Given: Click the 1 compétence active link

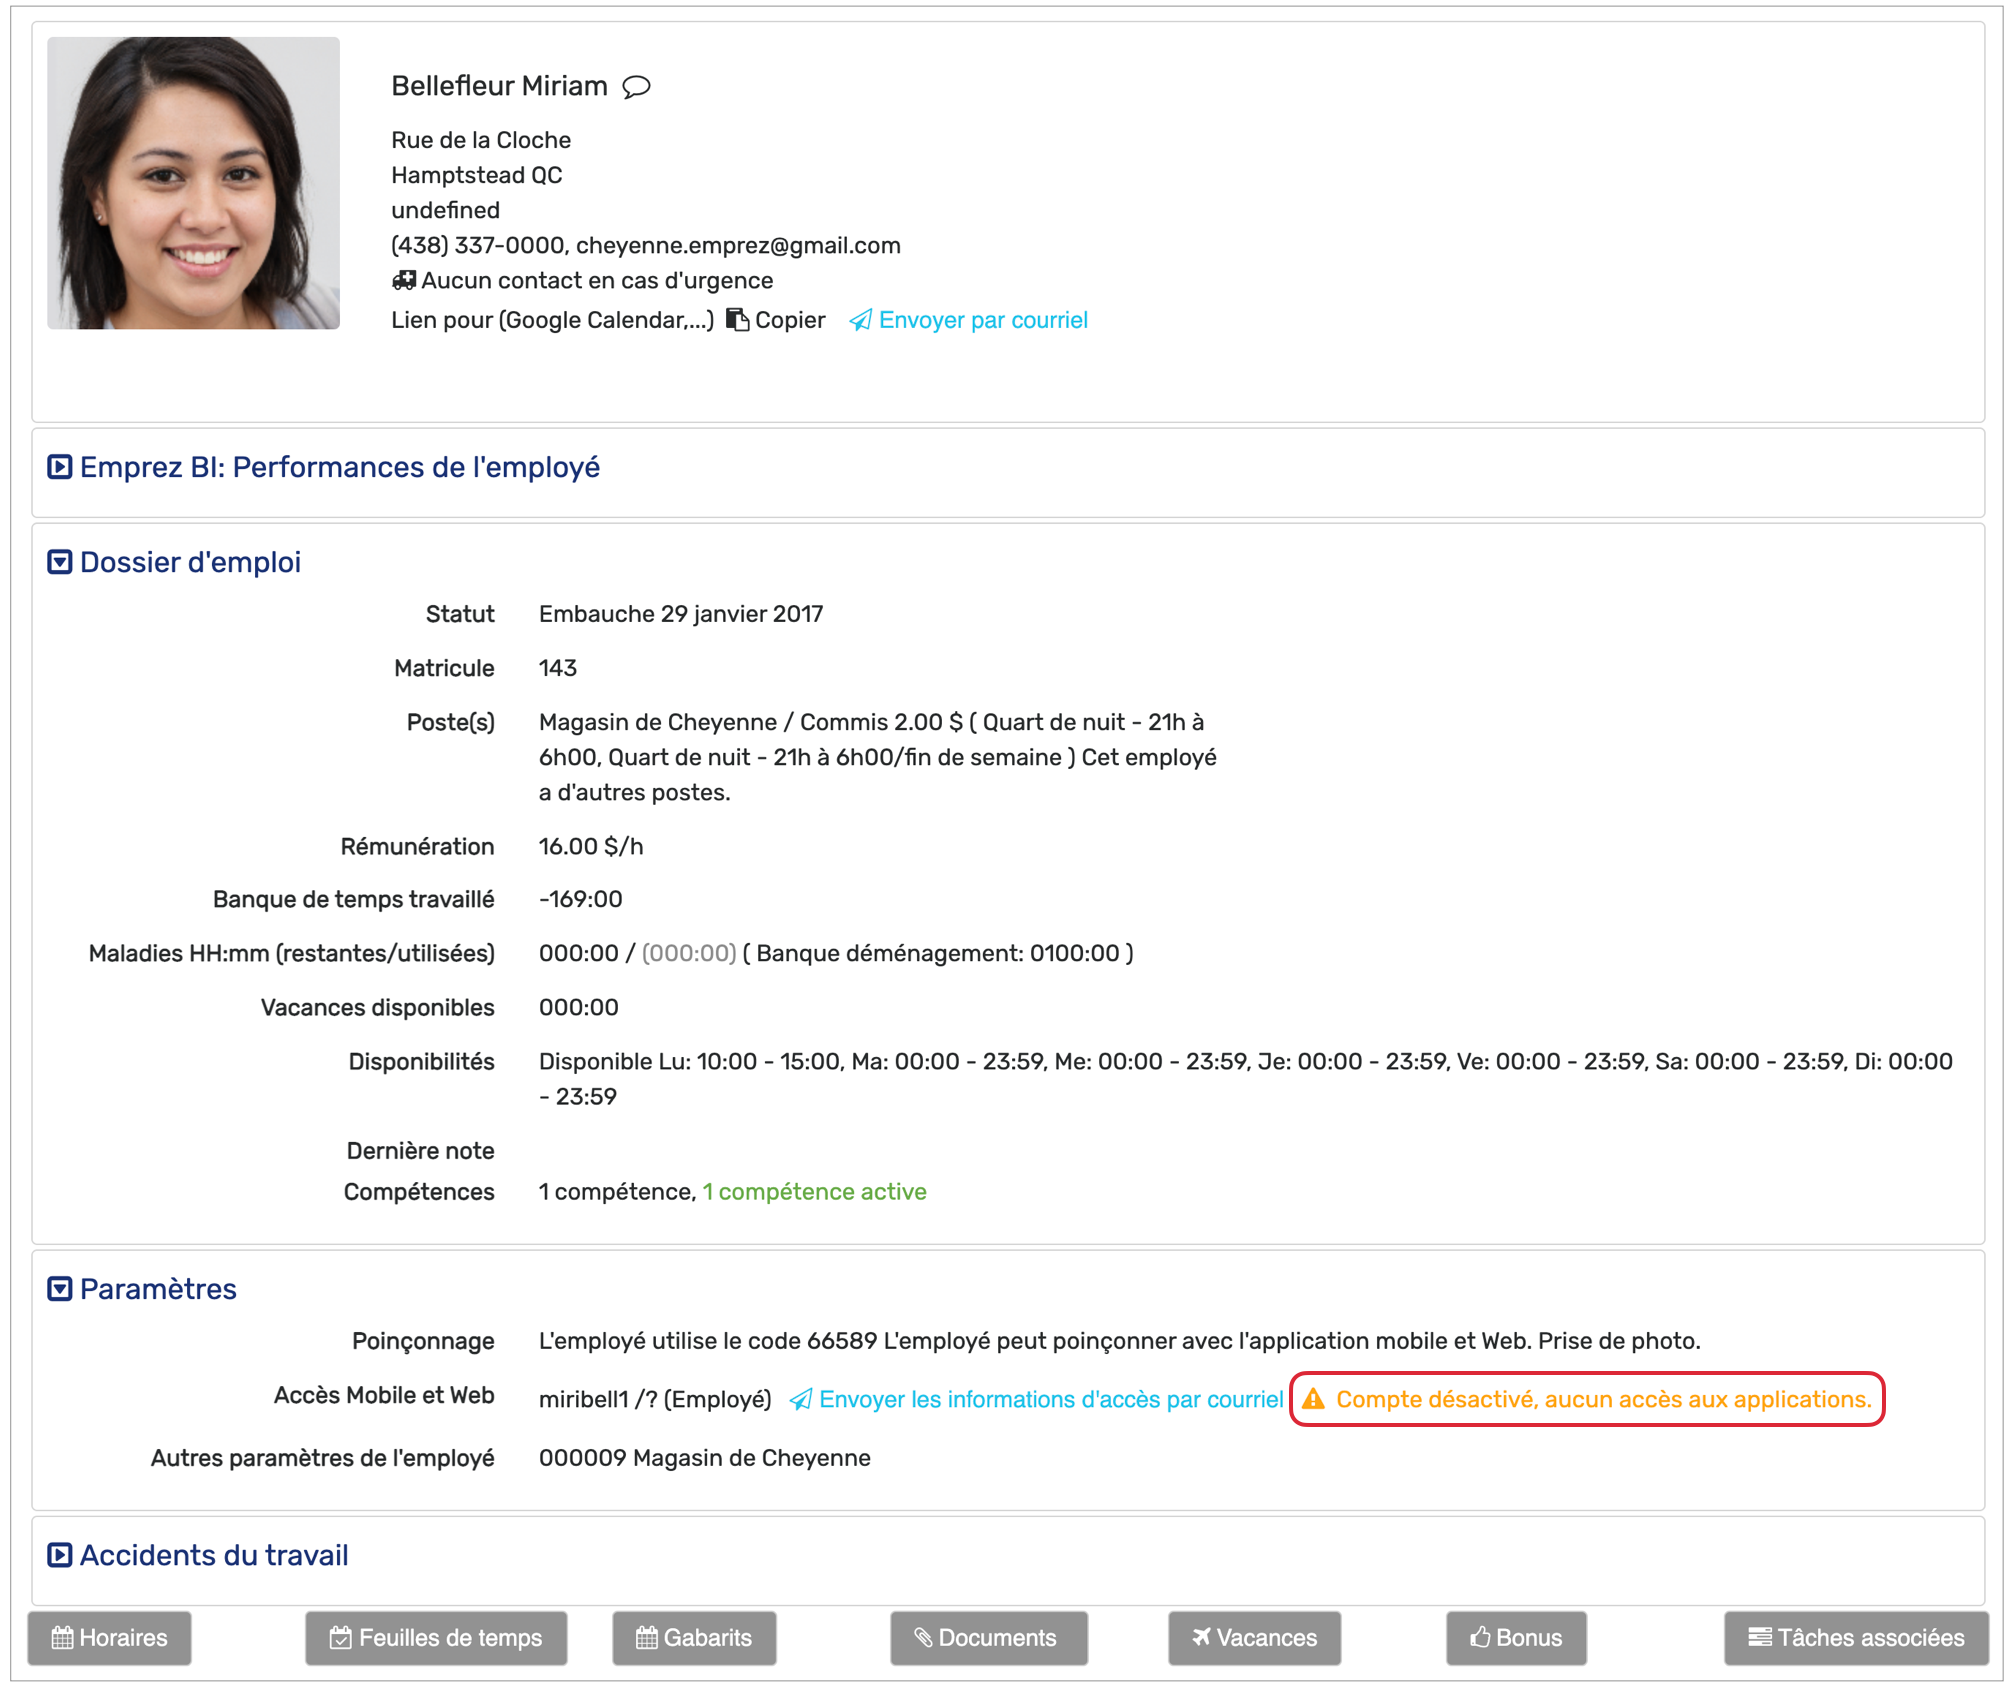Looking at the screenshot, I should click(x=814, y=1192).
